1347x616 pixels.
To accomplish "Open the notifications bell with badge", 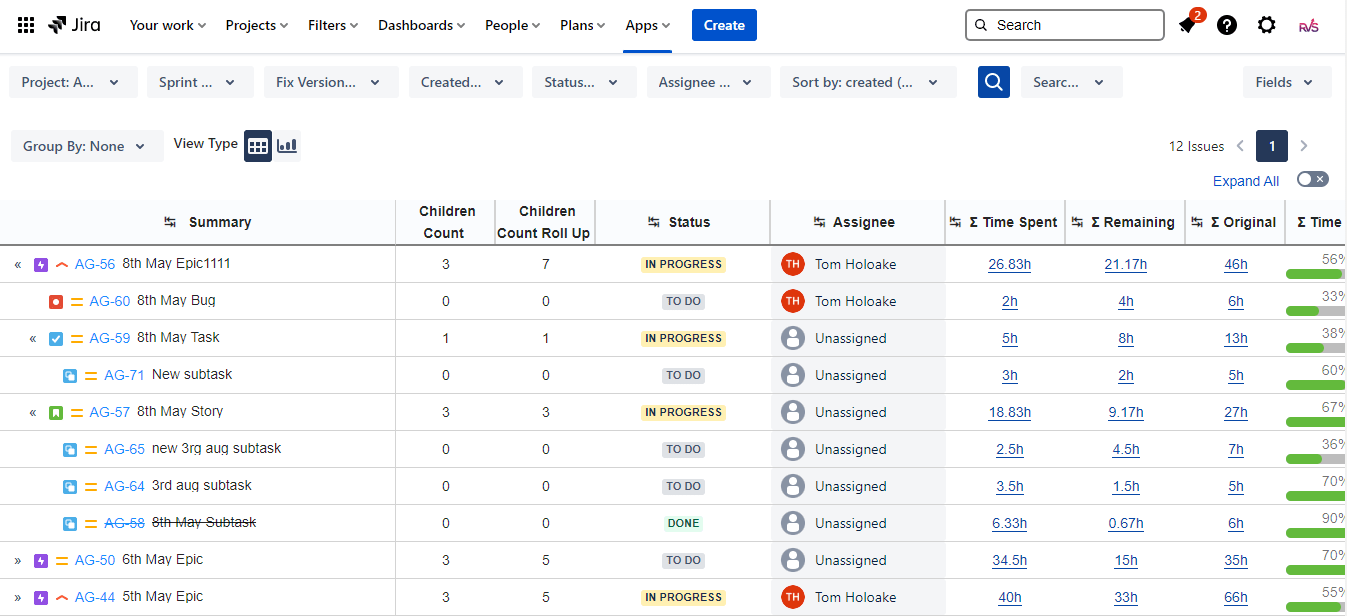I will click(x=1188, y=25).
